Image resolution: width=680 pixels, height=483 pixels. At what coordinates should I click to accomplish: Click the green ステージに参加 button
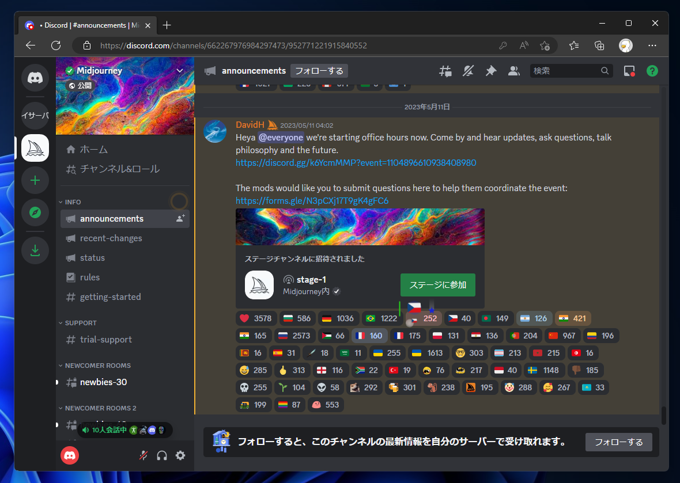[x=438, y=285]
